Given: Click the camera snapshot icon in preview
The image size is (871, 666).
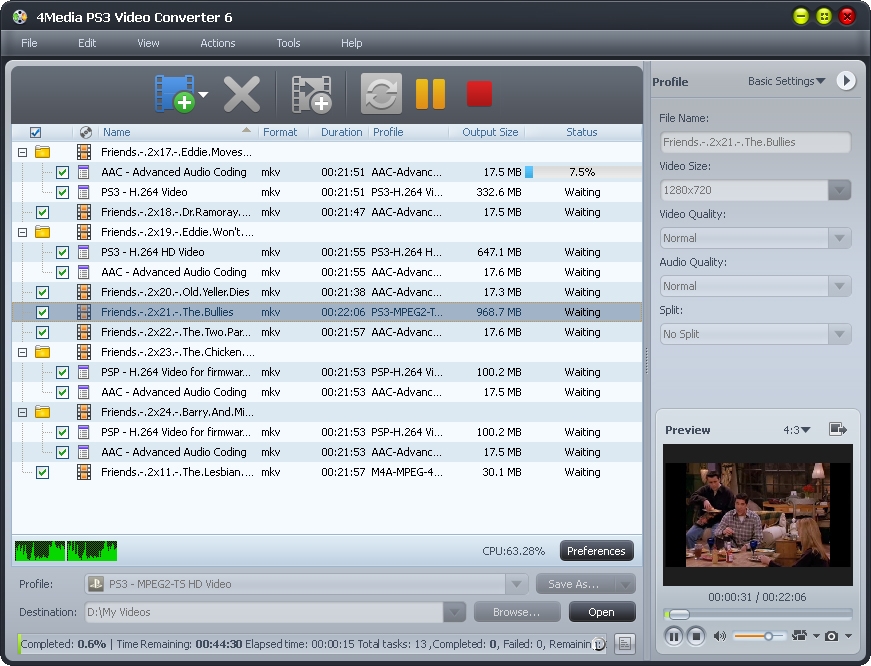Looking at the screenshot, I should click(x=832, y=636).
